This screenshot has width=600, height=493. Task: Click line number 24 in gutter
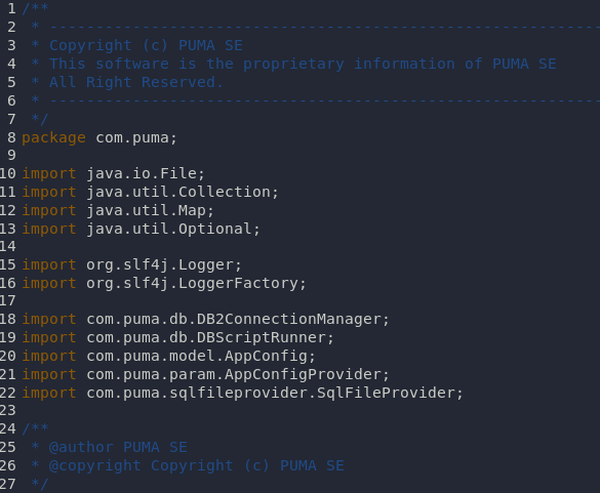pos(8,429)
